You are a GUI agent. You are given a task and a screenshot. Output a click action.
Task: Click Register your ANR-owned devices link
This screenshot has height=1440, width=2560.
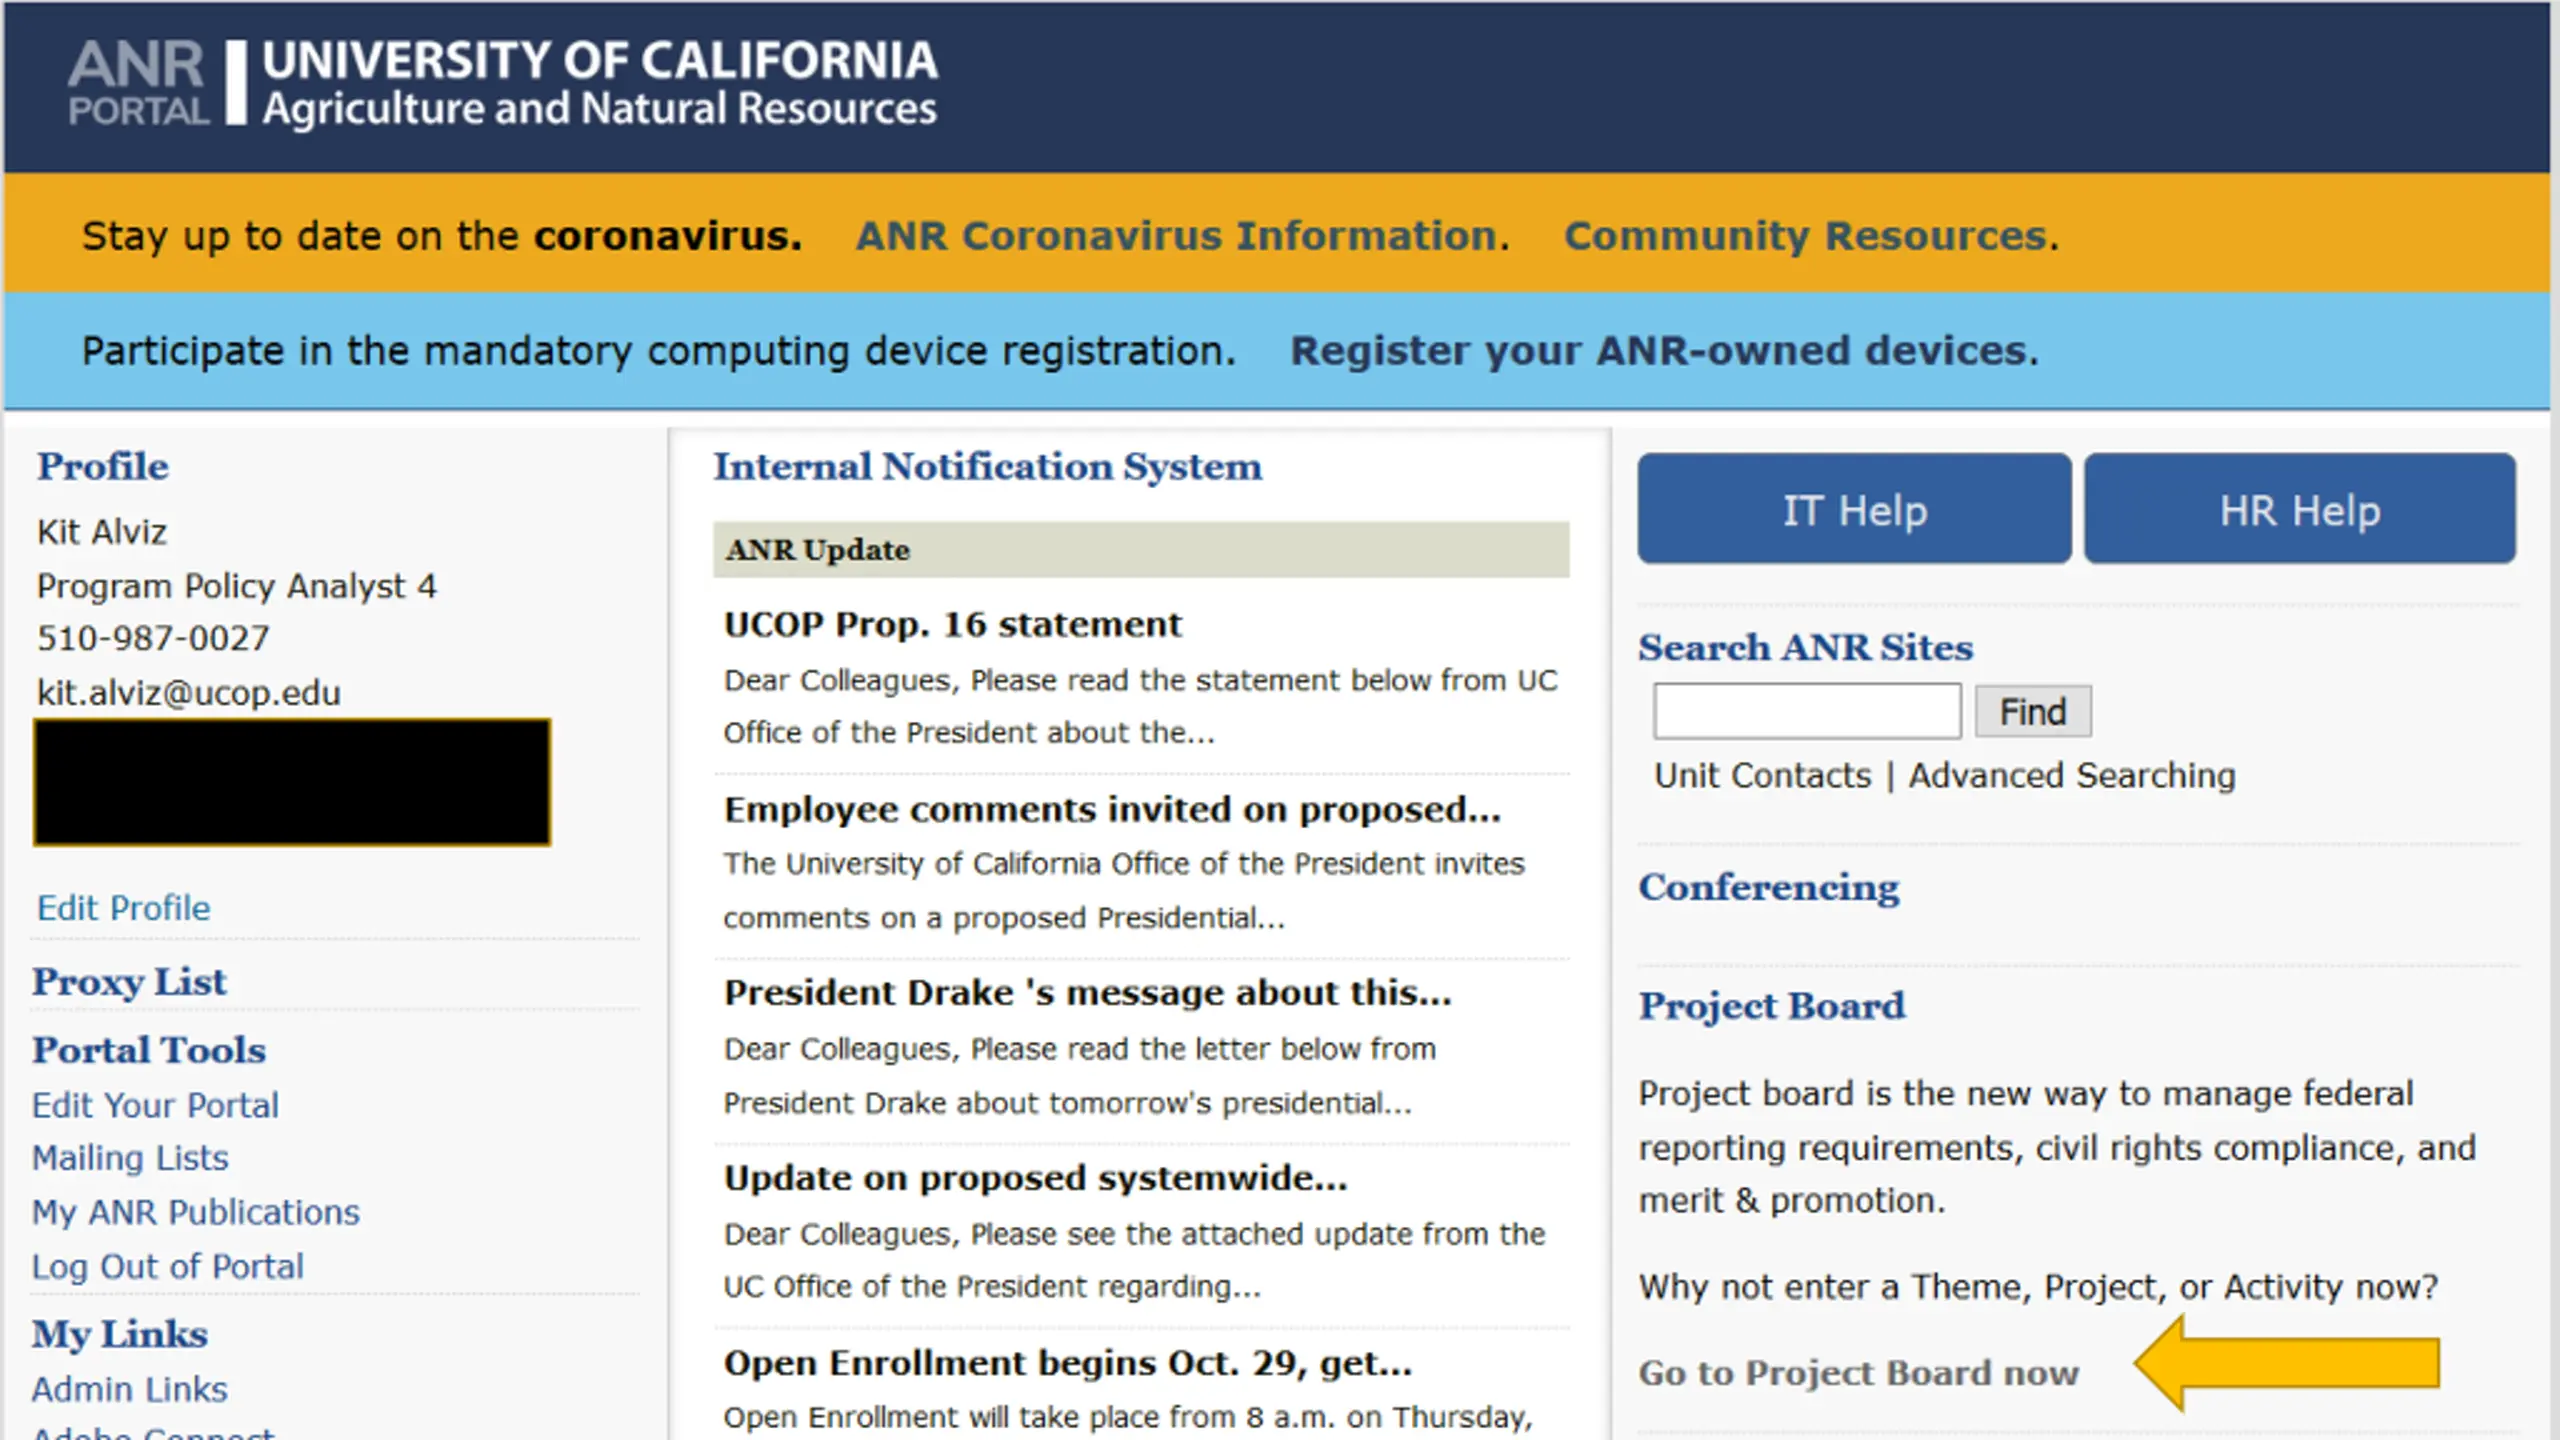pyautogui.click(x=1664, y=351)
